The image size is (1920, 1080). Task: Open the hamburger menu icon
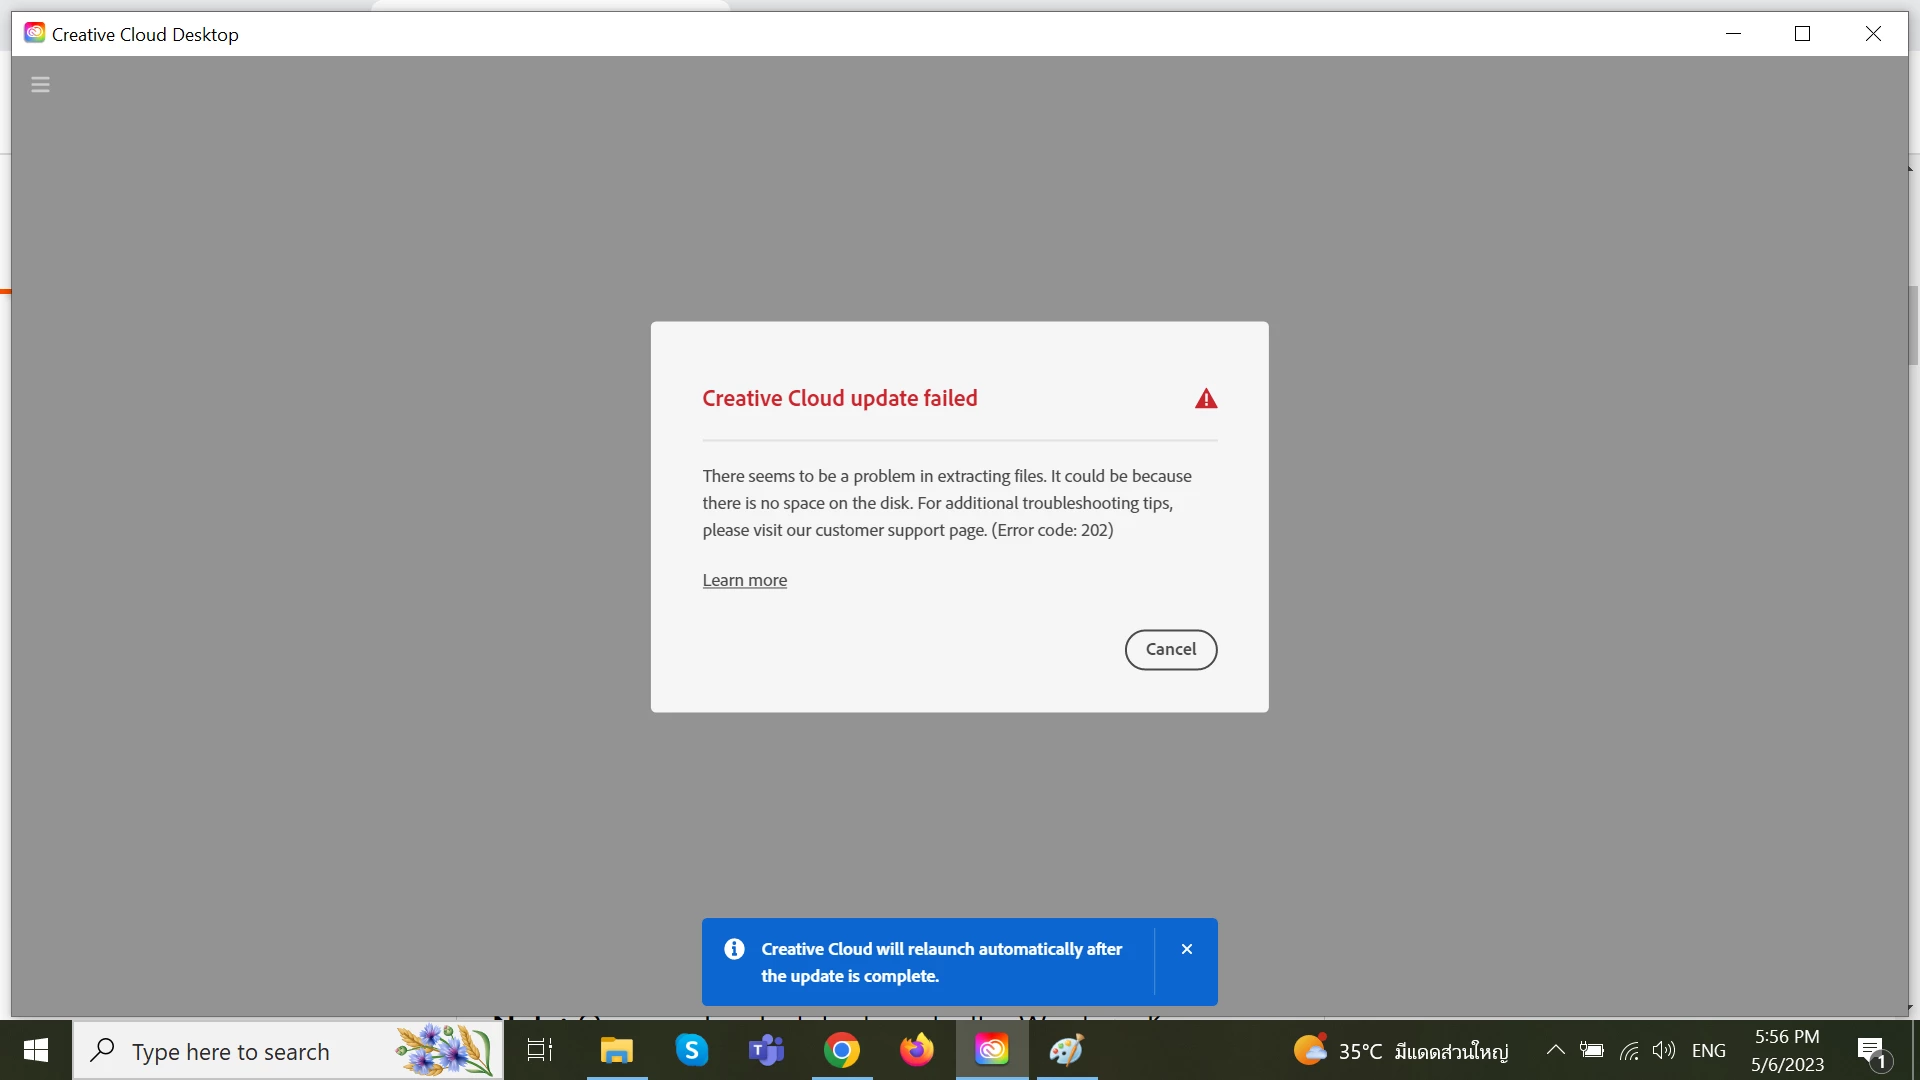40,85
